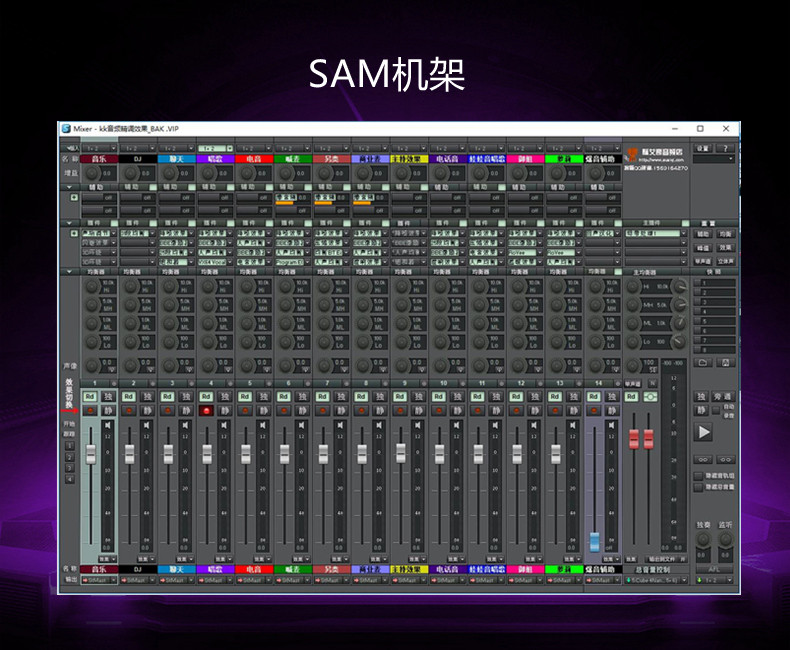The width and height of the screenshot is (790, 650).
Task: Arm record on channel 1 音乐
Action: (90, 411)
